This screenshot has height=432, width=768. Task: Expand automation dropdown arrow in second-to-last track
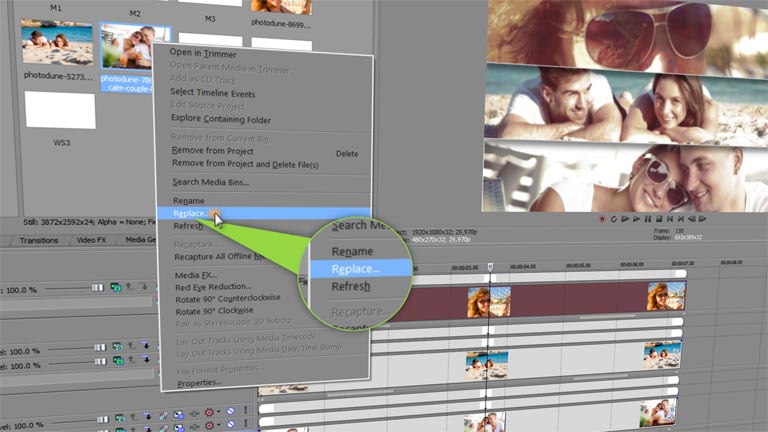[x=218, y=412]
